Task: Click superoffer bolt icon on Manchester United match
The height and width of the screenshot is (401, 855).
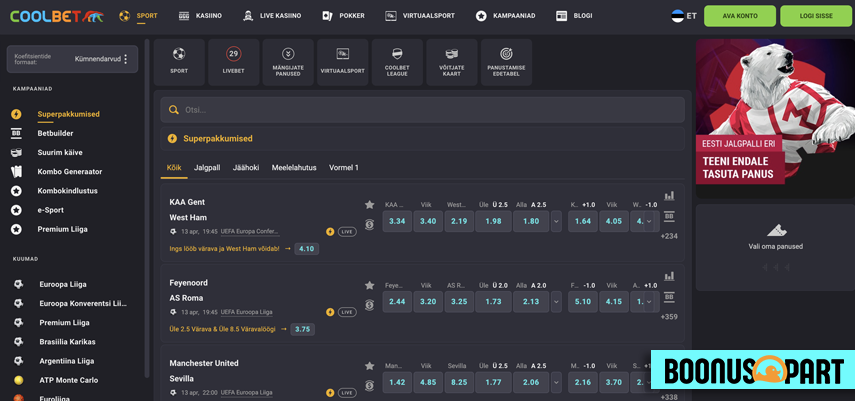Action: pyautogui.click(x=330, y=393)
